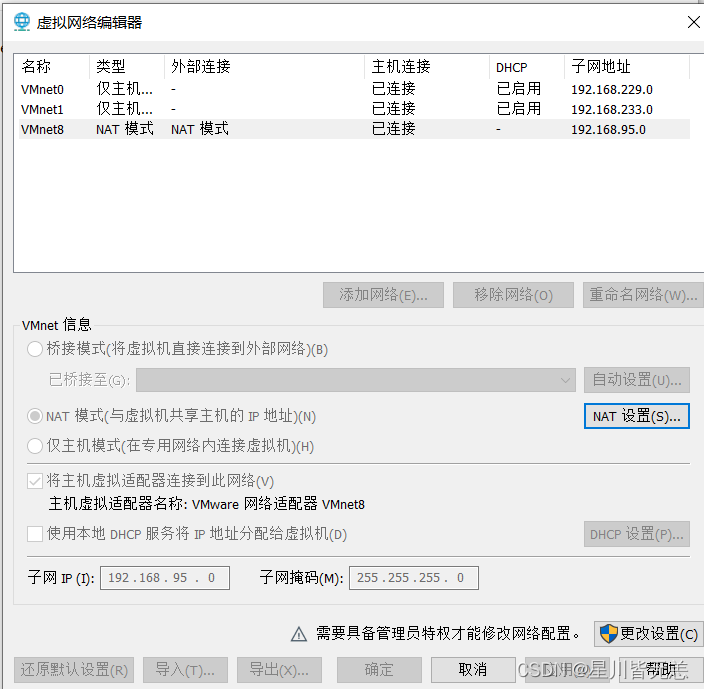Click 移除网络(O) button
This screenshot has width=704, height=689.
click(513, 295)
